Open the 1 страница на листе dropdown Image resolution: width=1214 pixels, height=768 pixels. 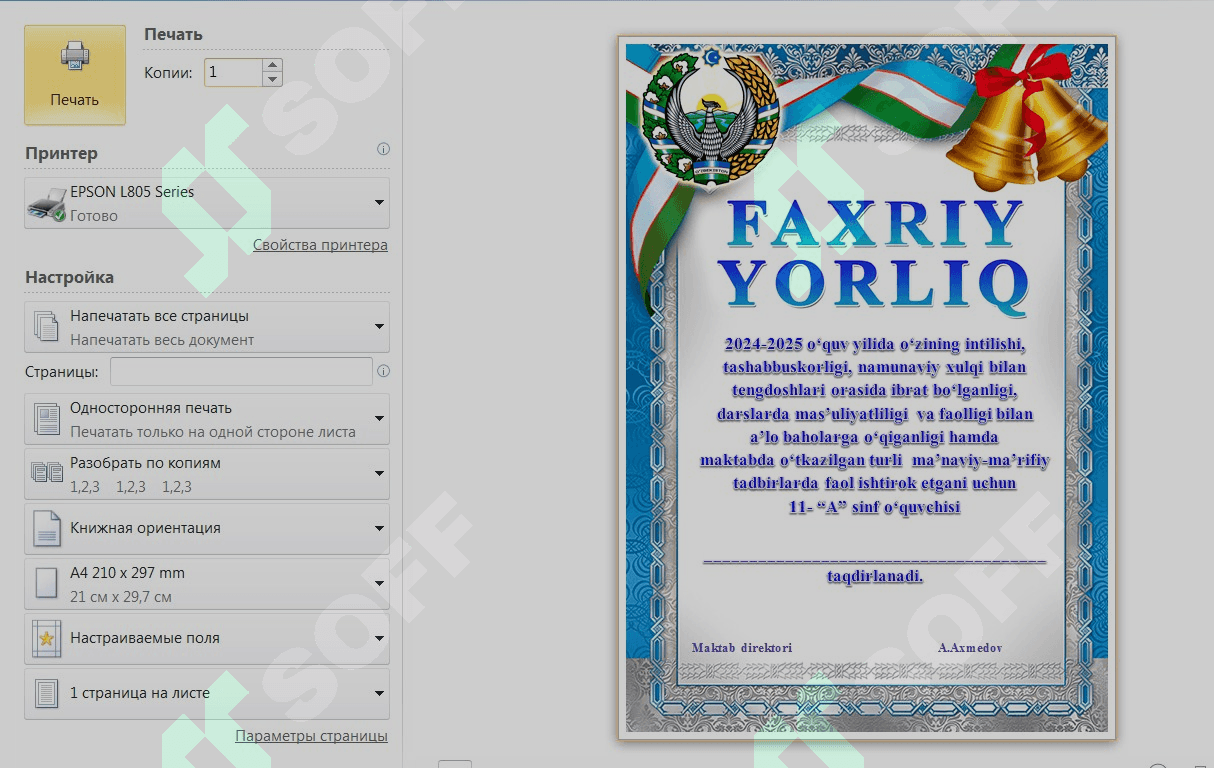tap(207, 693)
